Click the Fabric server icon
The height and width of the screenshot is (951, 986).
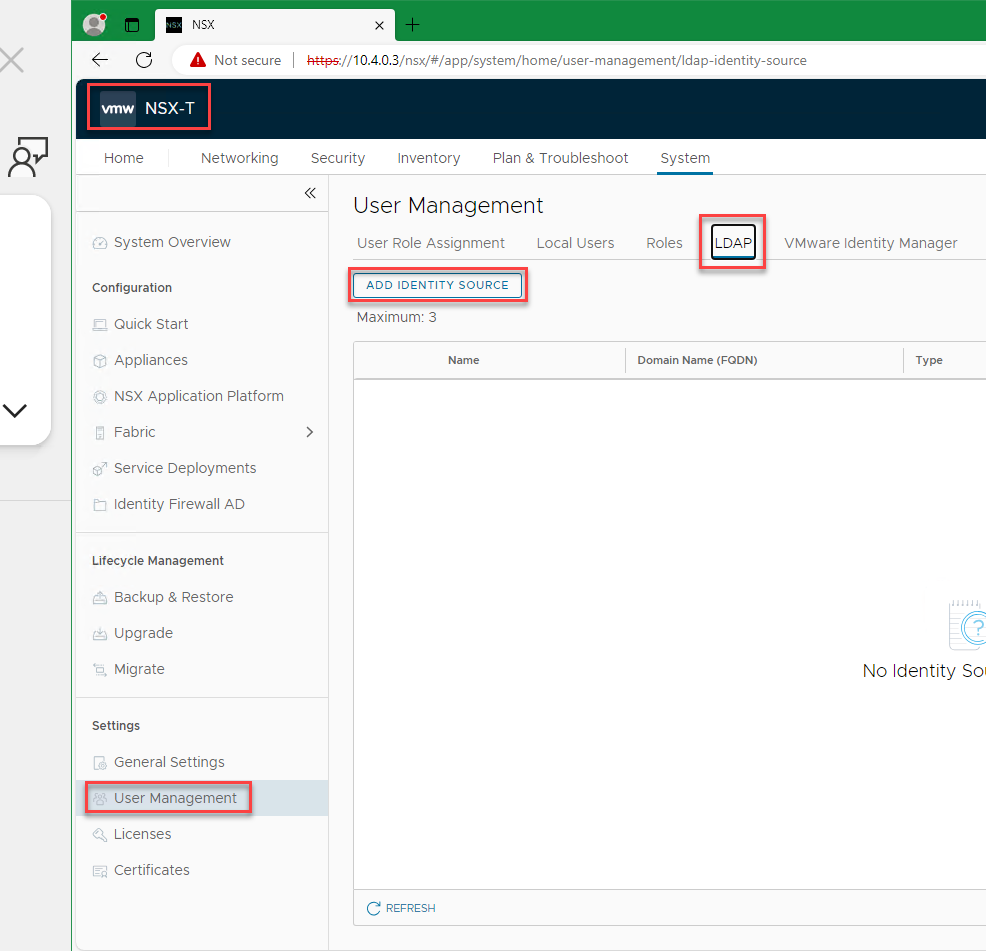[100, 433]
